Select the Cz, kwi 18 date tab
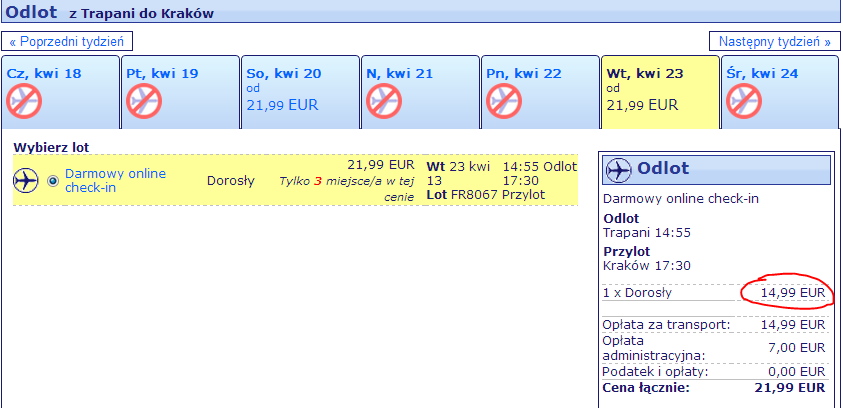This screenshot has width=843, height=408. (x=60, y=92)
